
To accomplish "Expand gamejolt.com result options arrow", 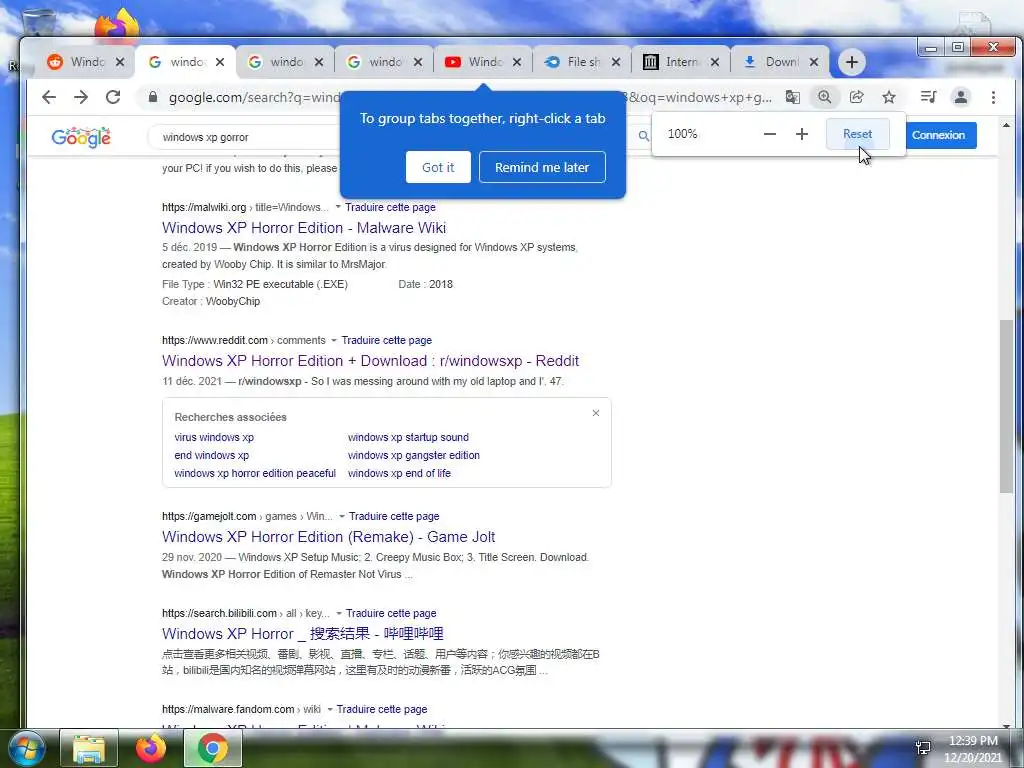I will coord(342,517).
